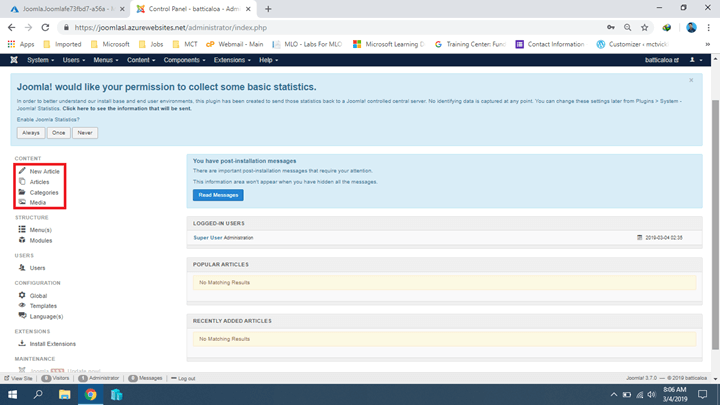
Task: Click the Always statistics button
Action: pyautogui.click(x=31, y=133)
